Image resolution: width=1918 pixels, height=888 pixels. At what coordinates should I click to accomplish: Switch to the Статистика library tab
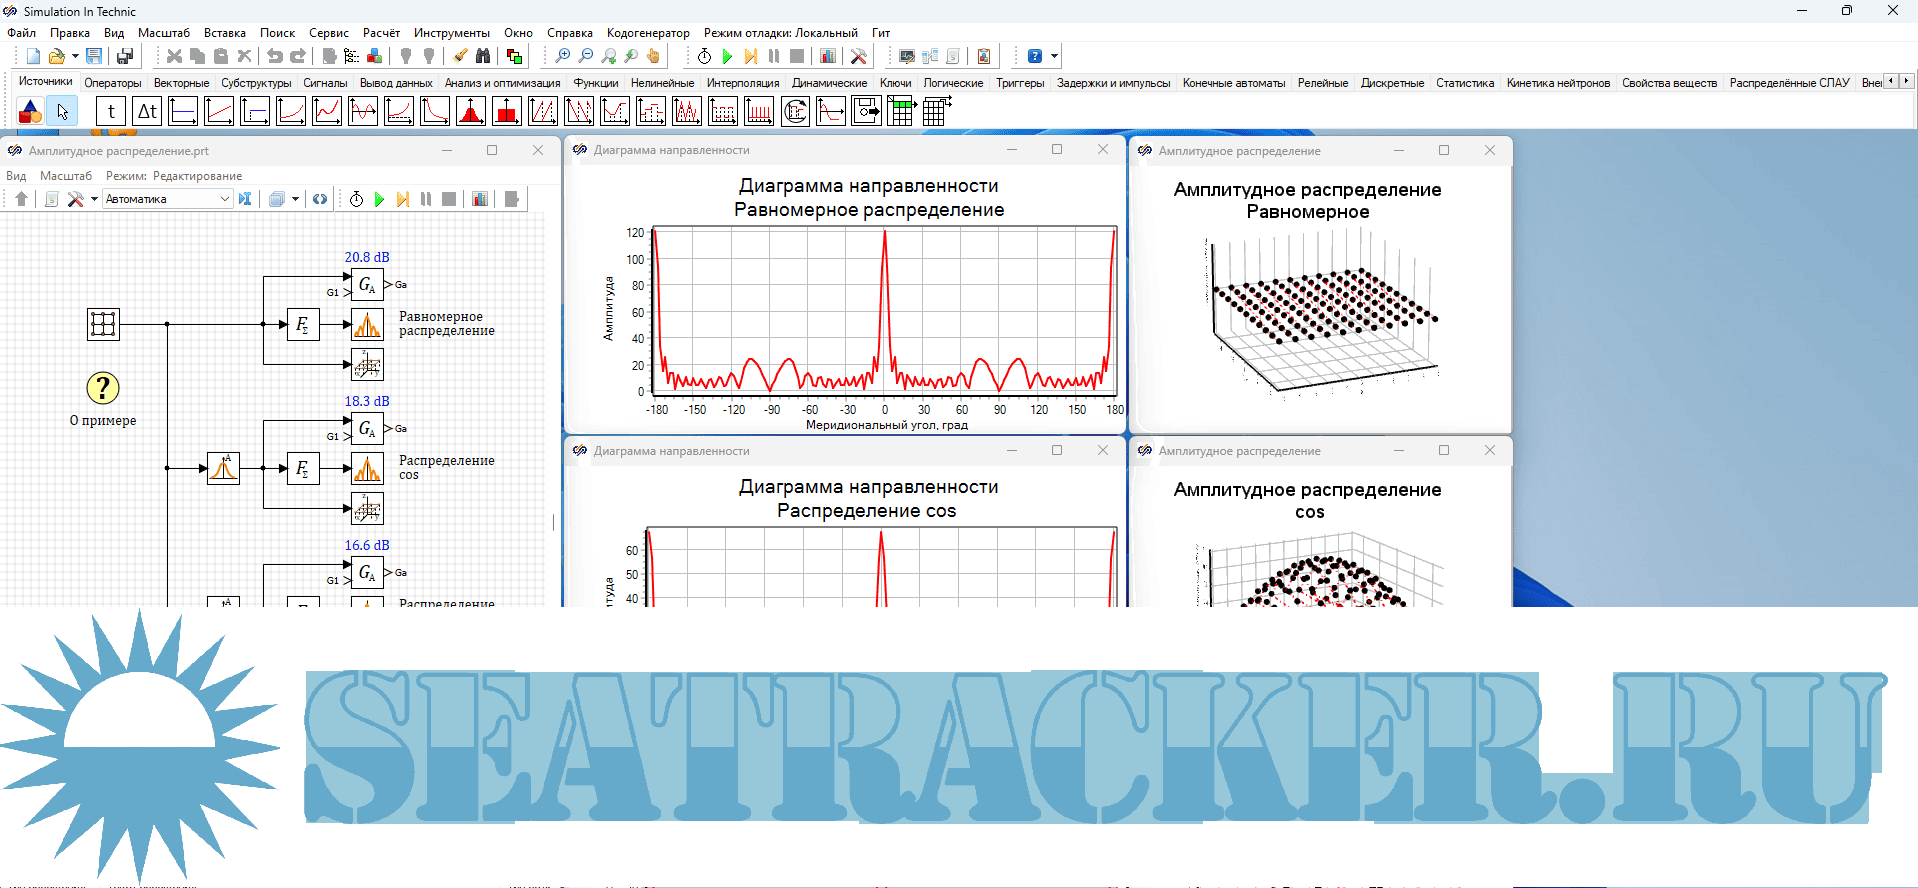point(1464,83)
